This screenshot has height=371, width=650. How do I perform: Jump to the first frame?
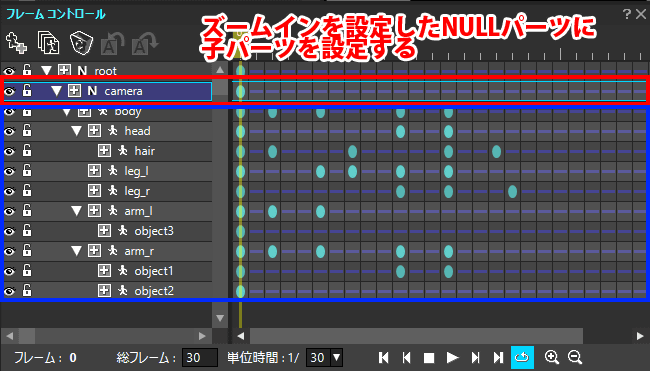point(384,357)
